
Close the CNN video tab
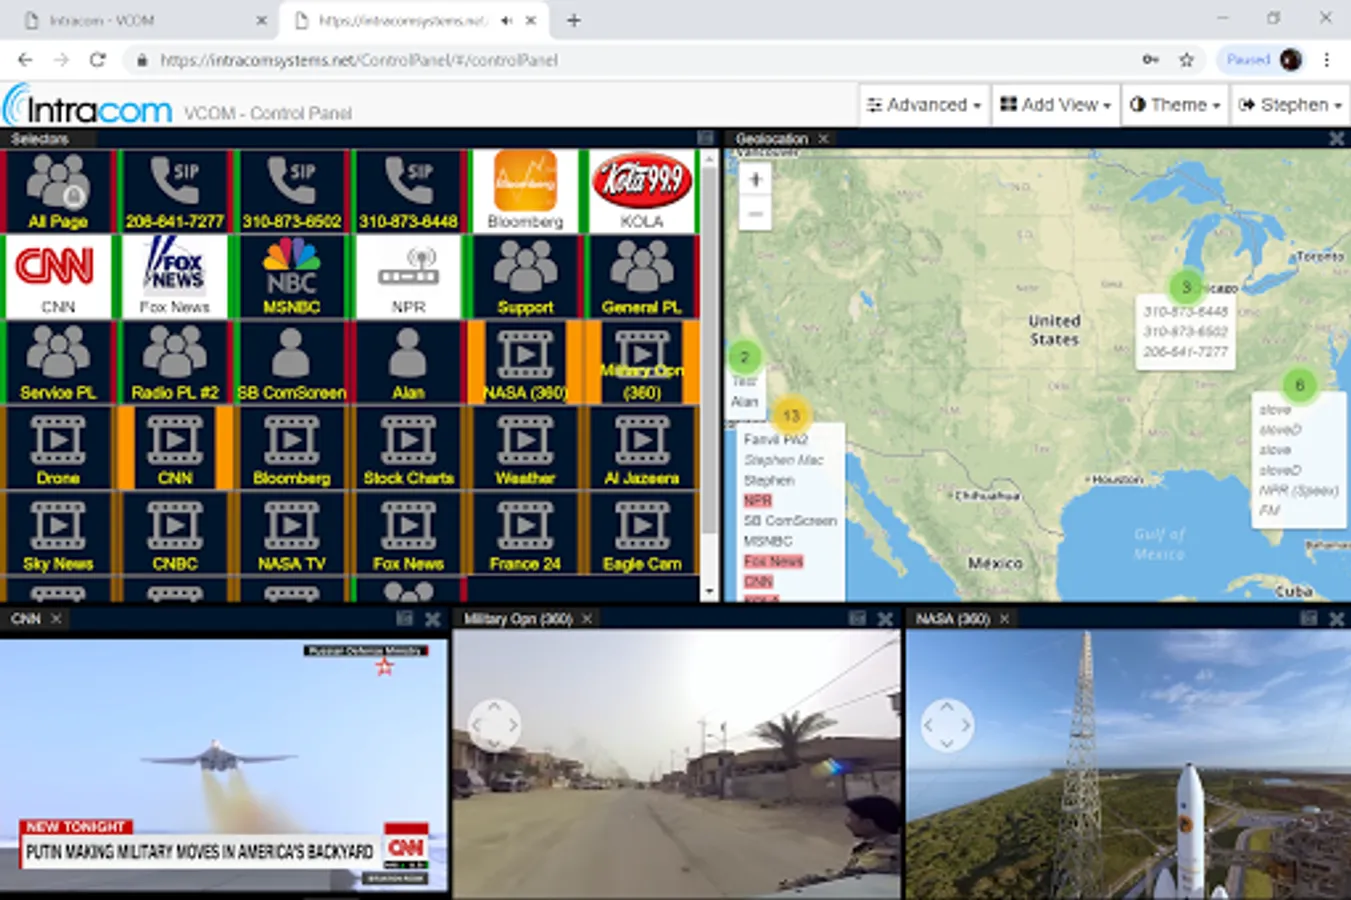point(56,619)
